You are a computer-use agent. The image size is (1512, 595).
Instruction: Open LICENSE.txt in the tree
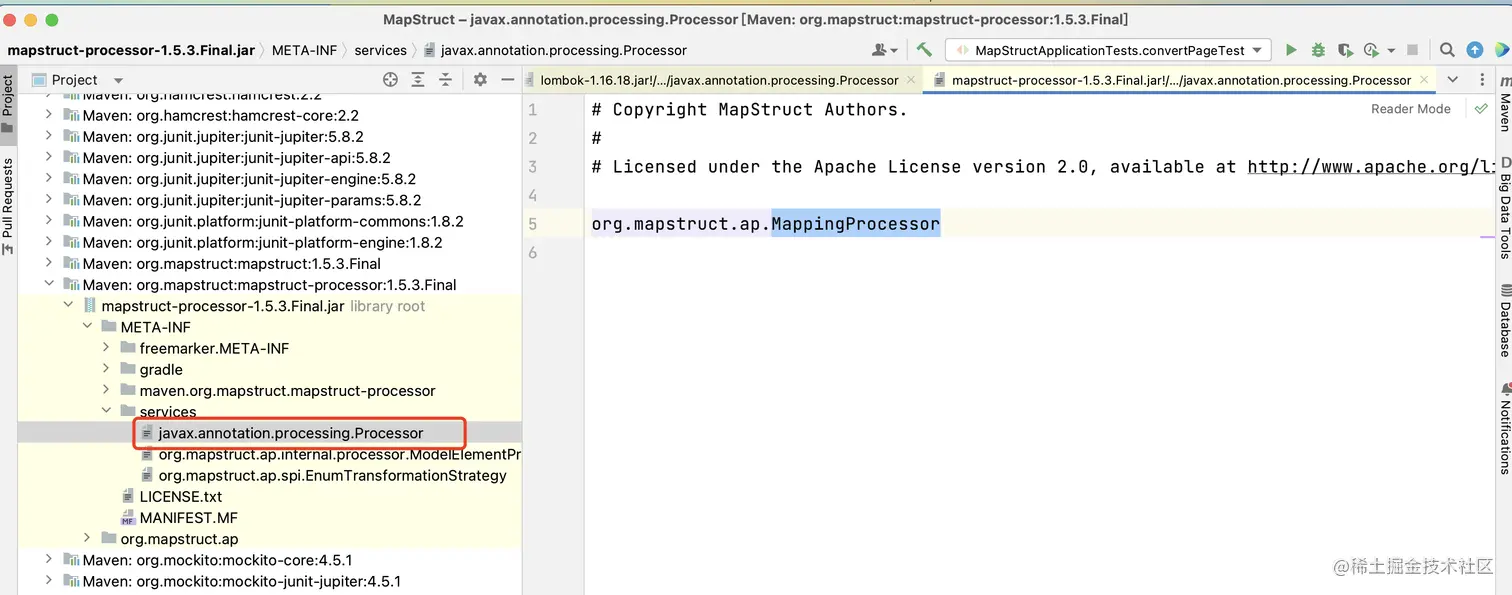[x=181, y=496]
